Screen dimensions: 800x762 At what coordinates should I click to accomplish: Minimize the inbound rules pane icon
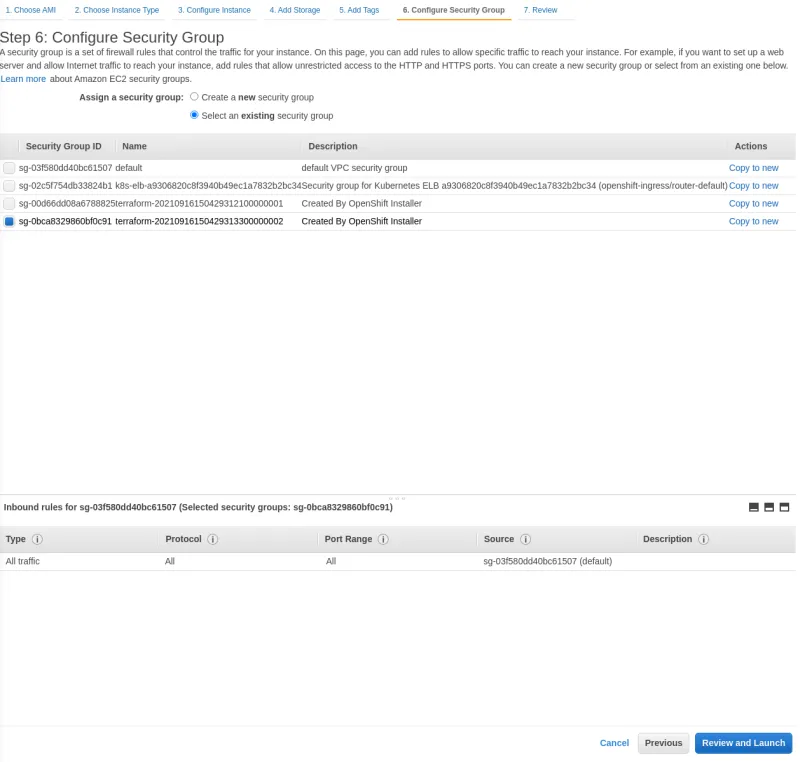[x=754, y=507]
